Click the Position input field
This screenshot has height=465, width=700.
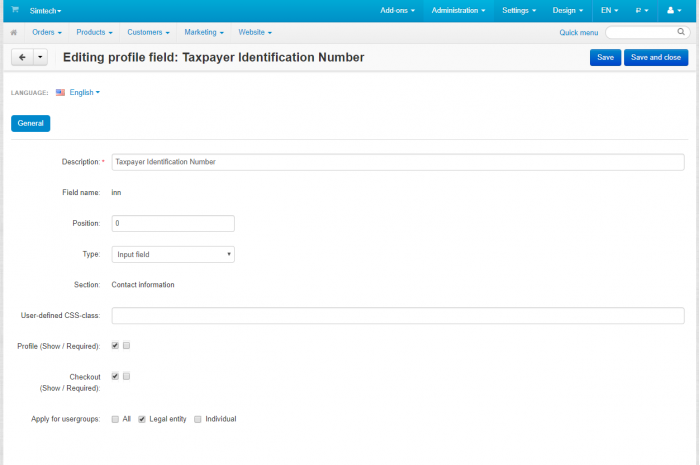pyautogui.click(x=173, y=224)
